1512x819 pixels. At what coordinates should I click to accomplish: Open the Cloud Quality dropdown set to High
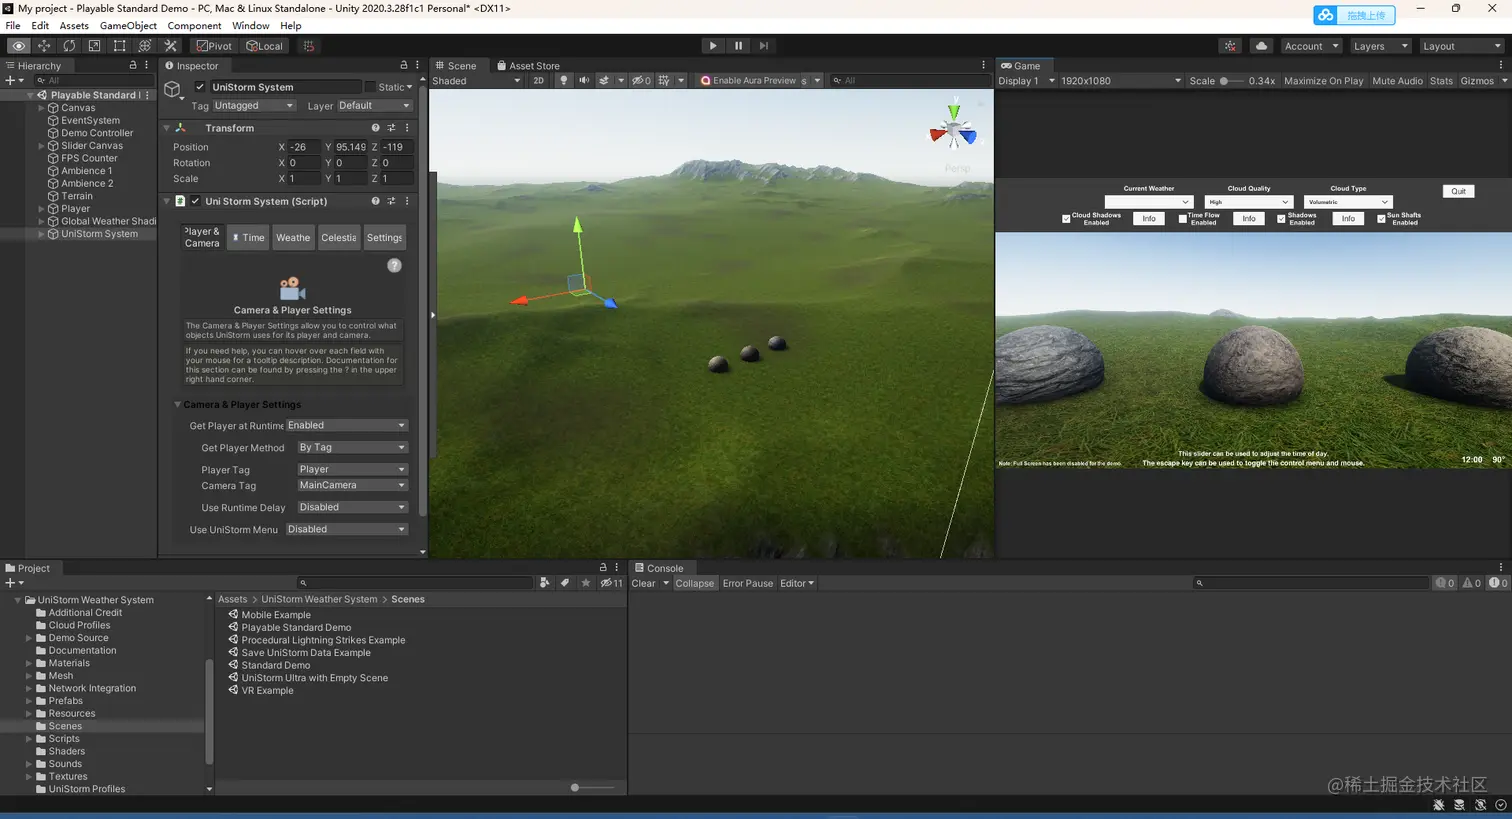coord(1249,202)
